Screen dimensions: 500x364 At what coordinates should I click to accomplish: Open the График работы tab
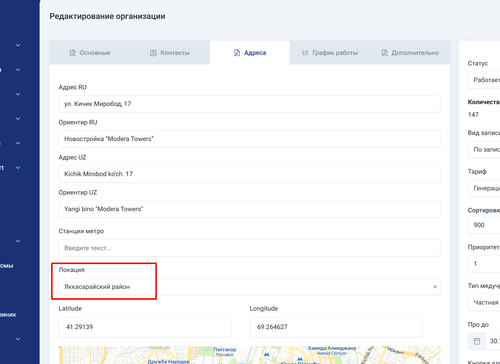click(330, 53)
